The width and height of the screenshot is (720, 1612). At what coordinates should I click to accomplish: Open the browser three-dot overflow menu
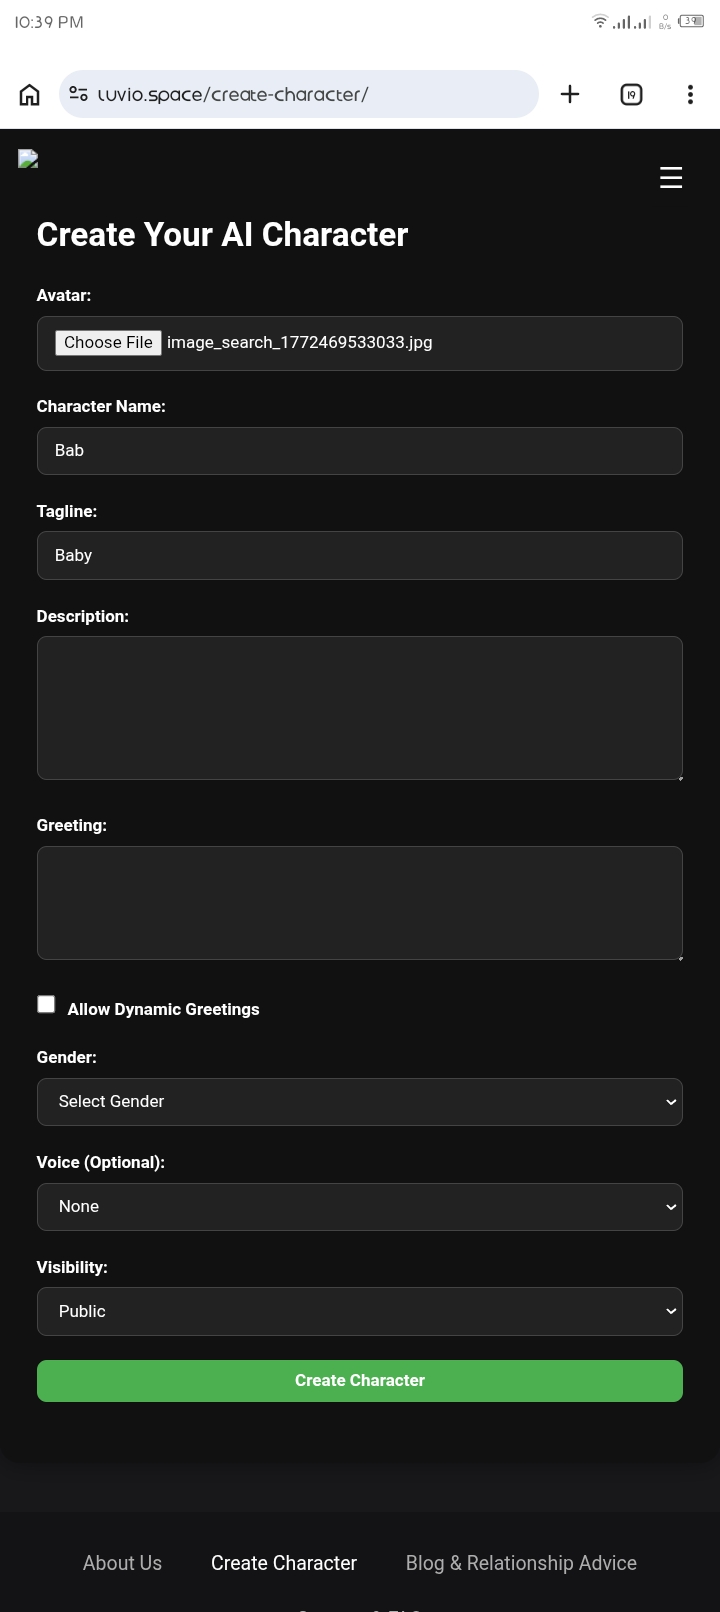coord(690,94)
